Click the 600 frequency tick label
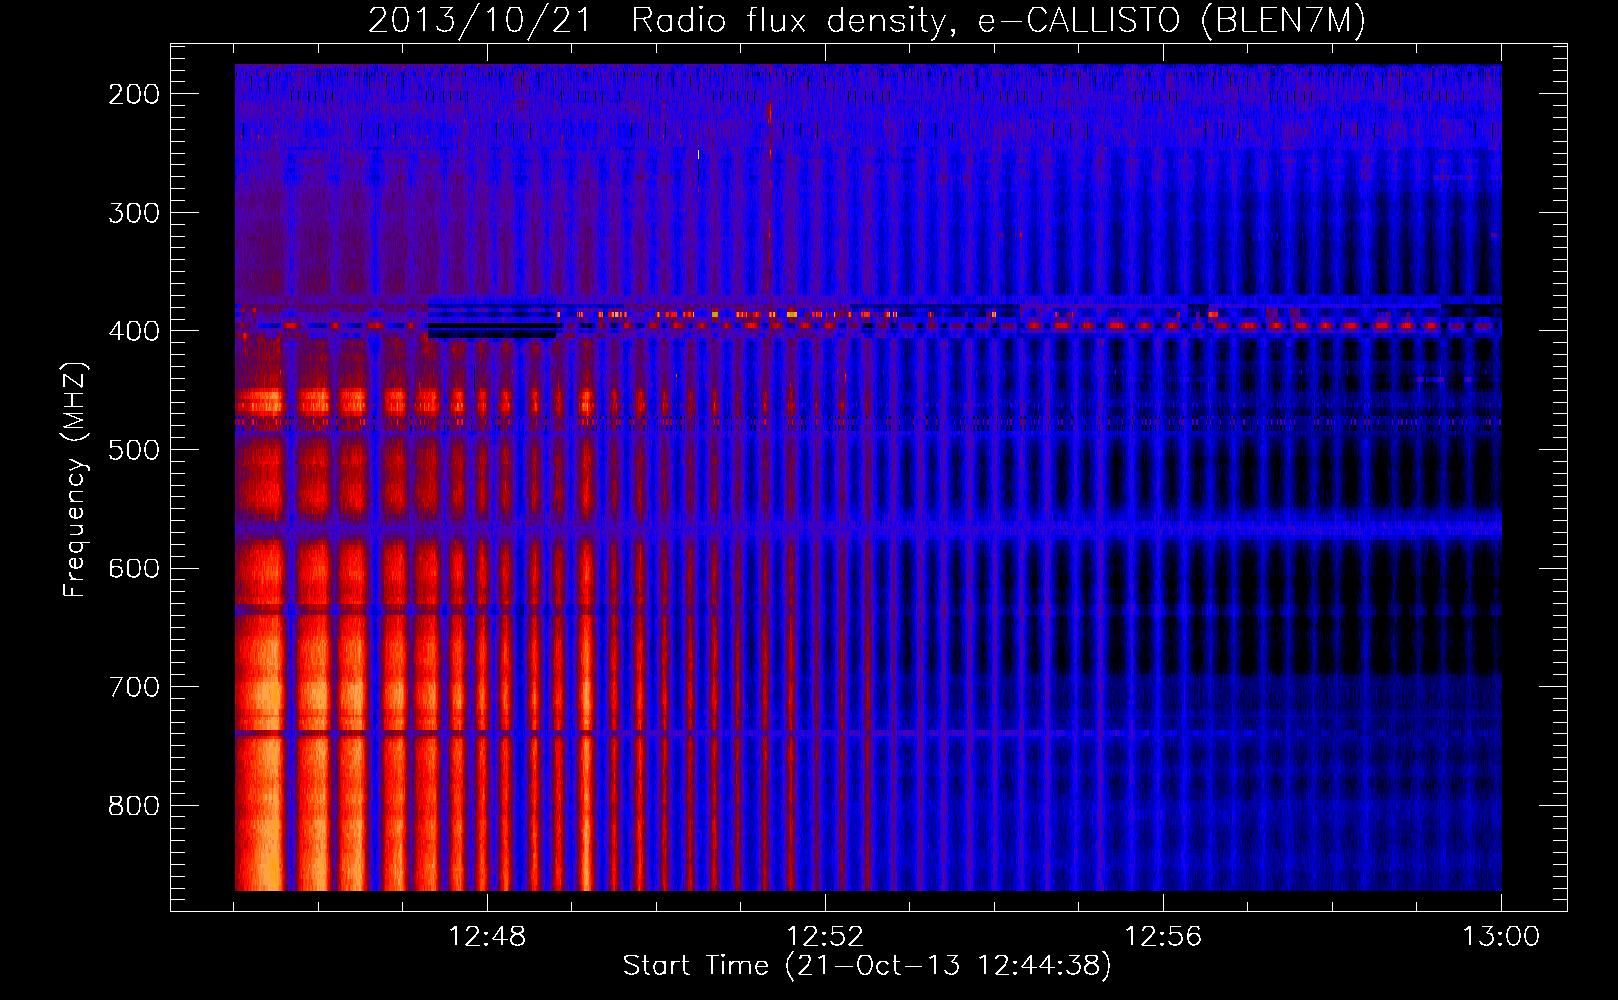 [x=134, y=568]
